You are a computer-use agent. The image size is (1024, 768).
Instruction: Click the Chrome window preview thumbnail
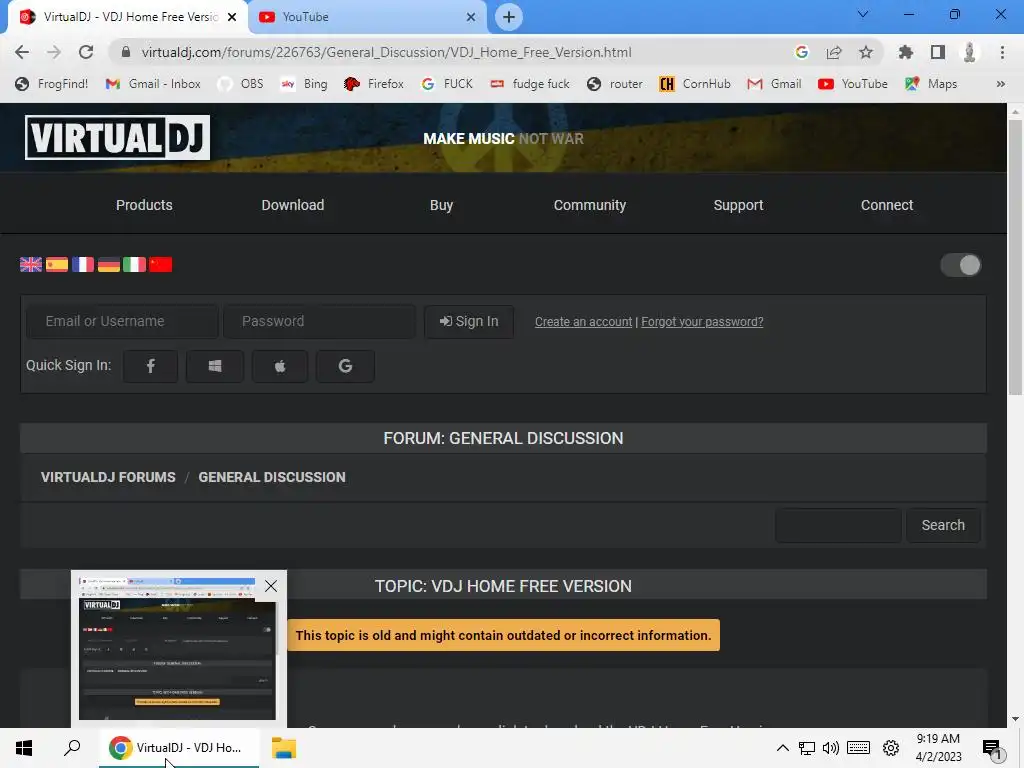(178, 648)
